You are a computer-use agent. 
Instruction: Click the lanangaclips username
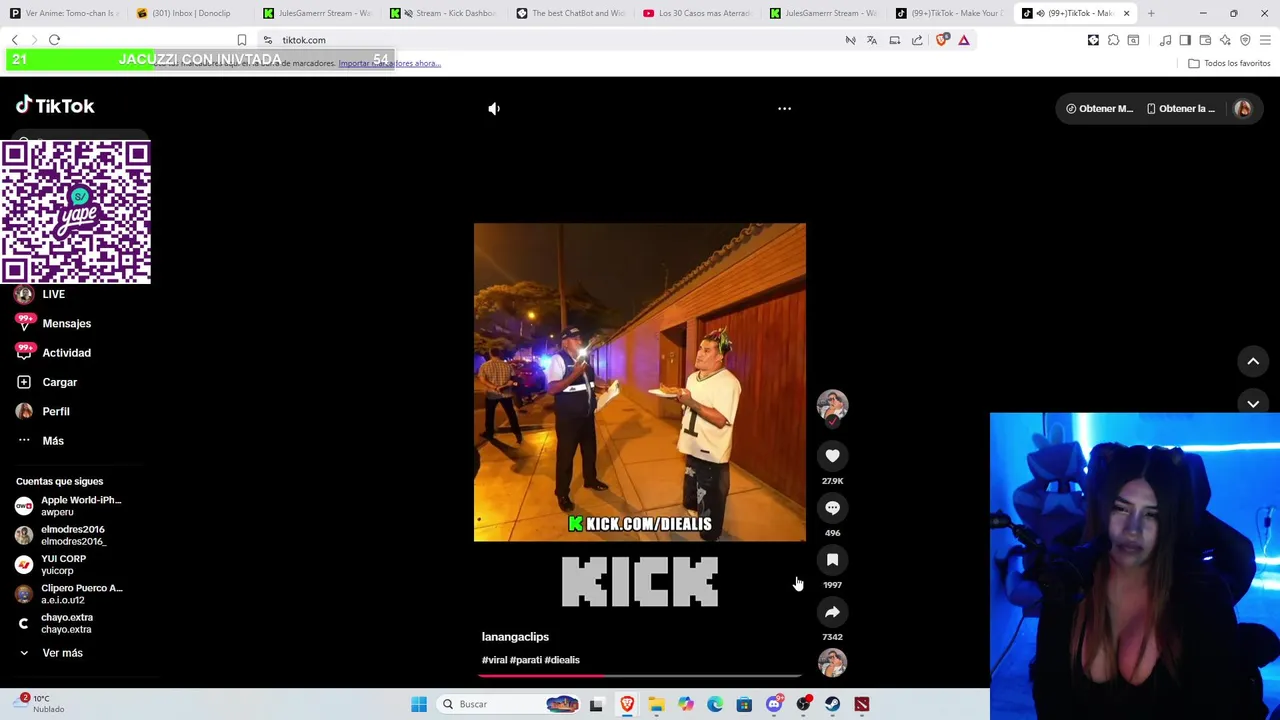515,637
